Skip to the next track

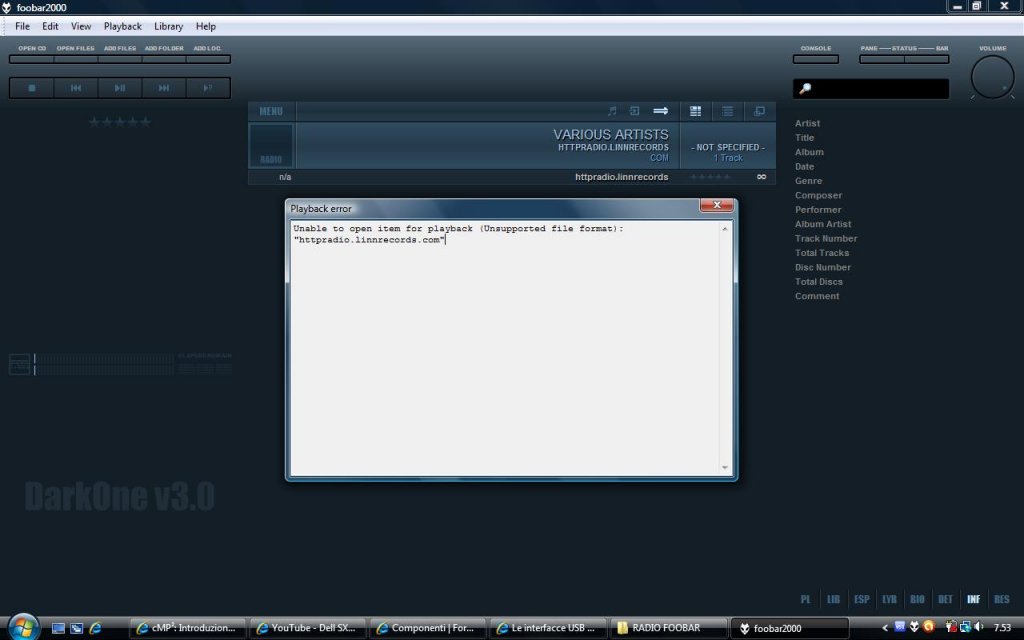[164, 88]
